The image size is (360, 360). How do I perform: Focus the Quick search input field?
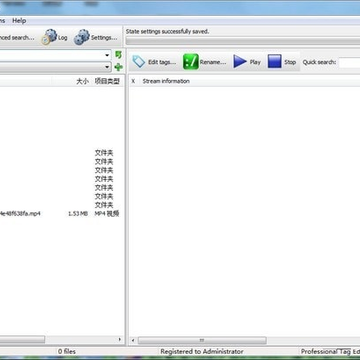click(x=349, y=62)
